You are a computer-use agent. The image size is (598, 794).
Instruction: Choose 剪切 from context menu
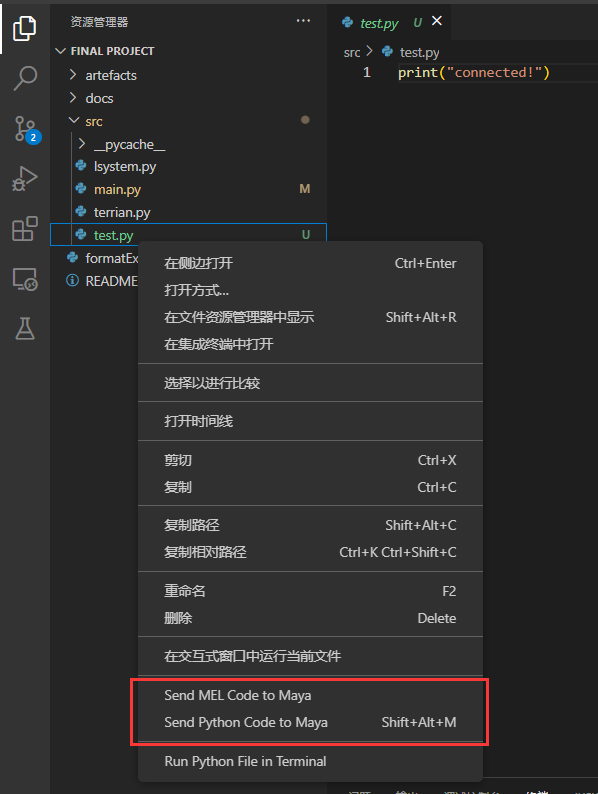click(310, 460)
